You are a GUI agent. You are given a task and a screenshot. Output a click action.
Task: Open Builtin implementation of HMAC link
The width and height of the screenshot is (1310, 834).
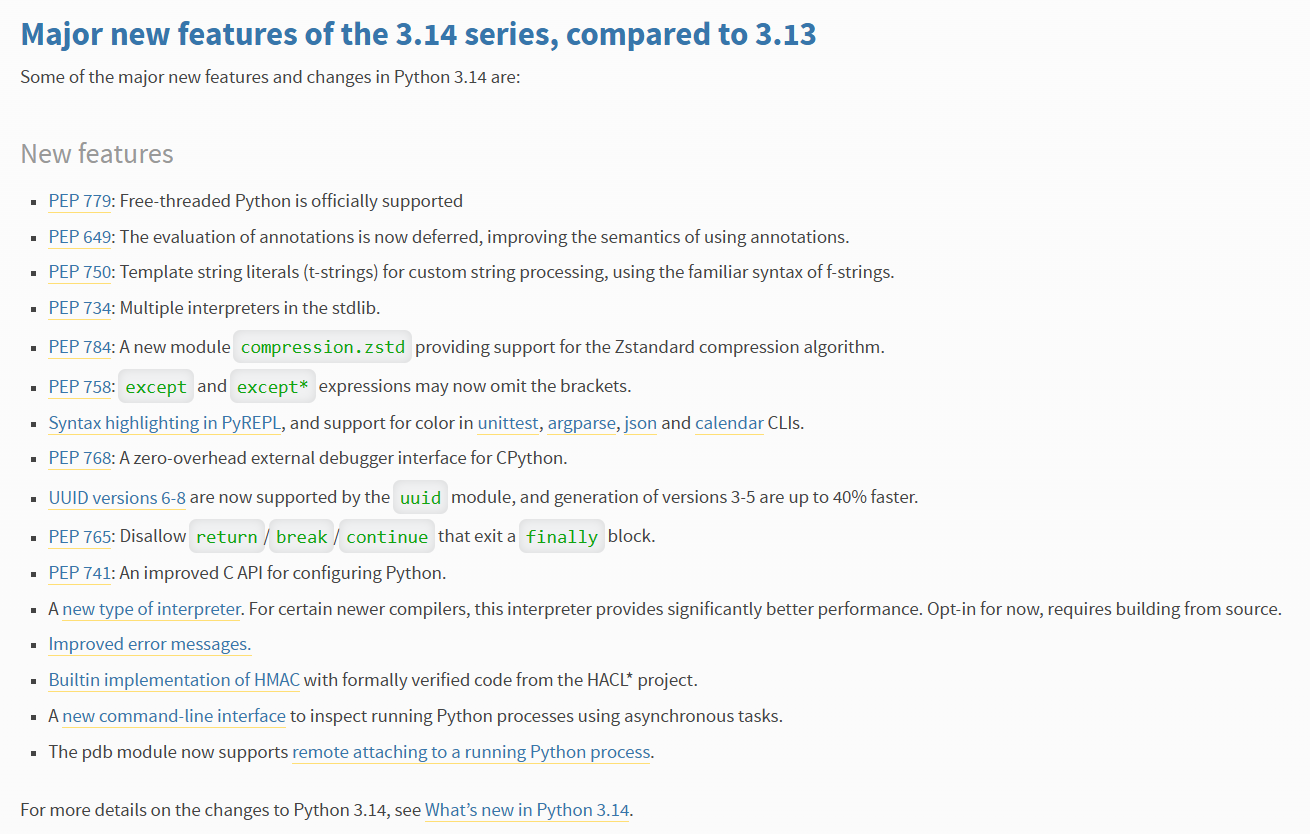click(x=174, y=680)
